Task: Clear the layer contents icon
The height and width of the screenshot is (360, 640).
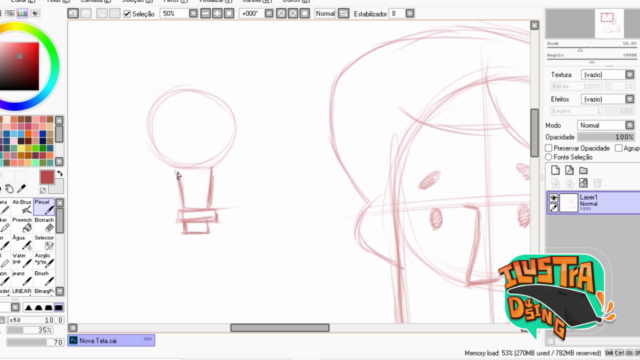Action: click(583, 183)
